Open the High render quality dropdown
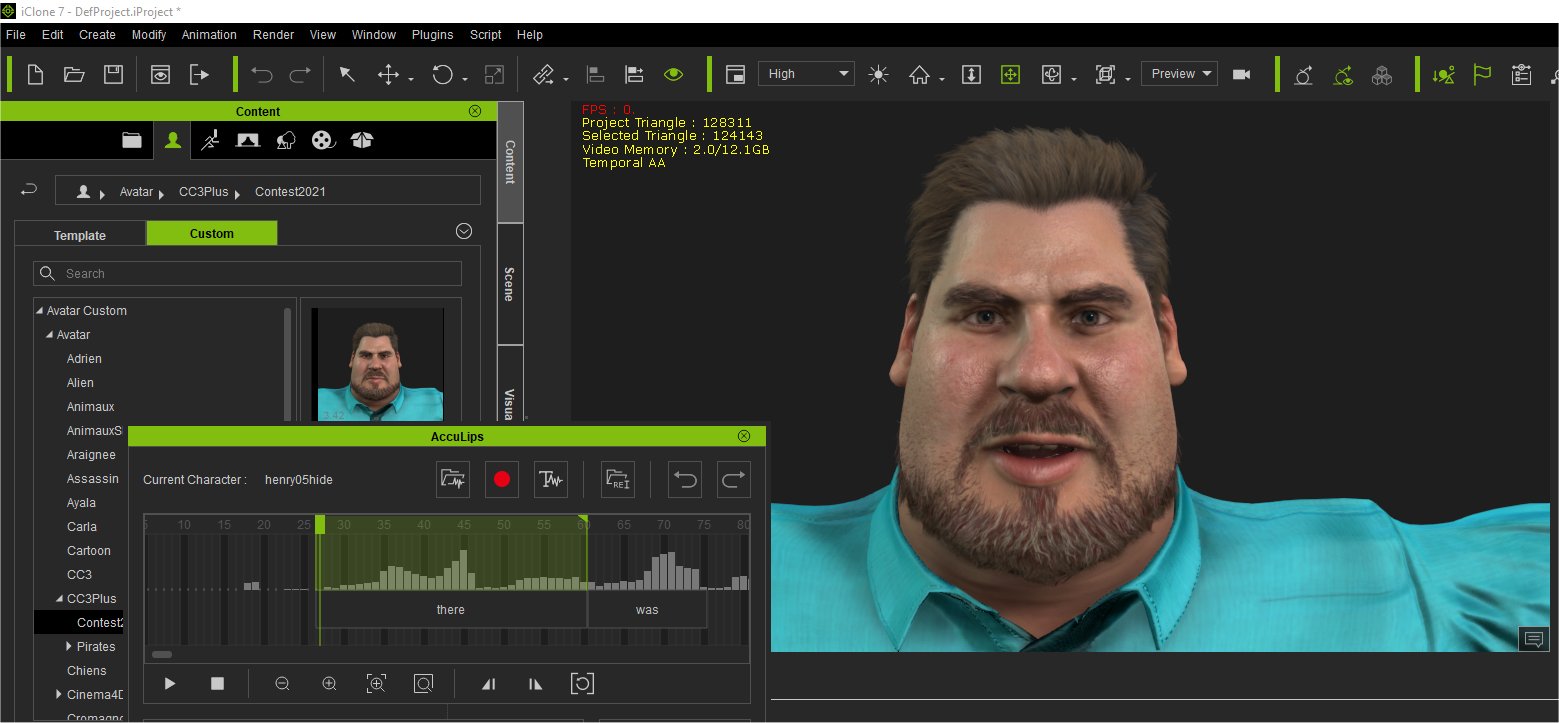Viewport: 1559px width, 723px height. [x=806, y=74]
